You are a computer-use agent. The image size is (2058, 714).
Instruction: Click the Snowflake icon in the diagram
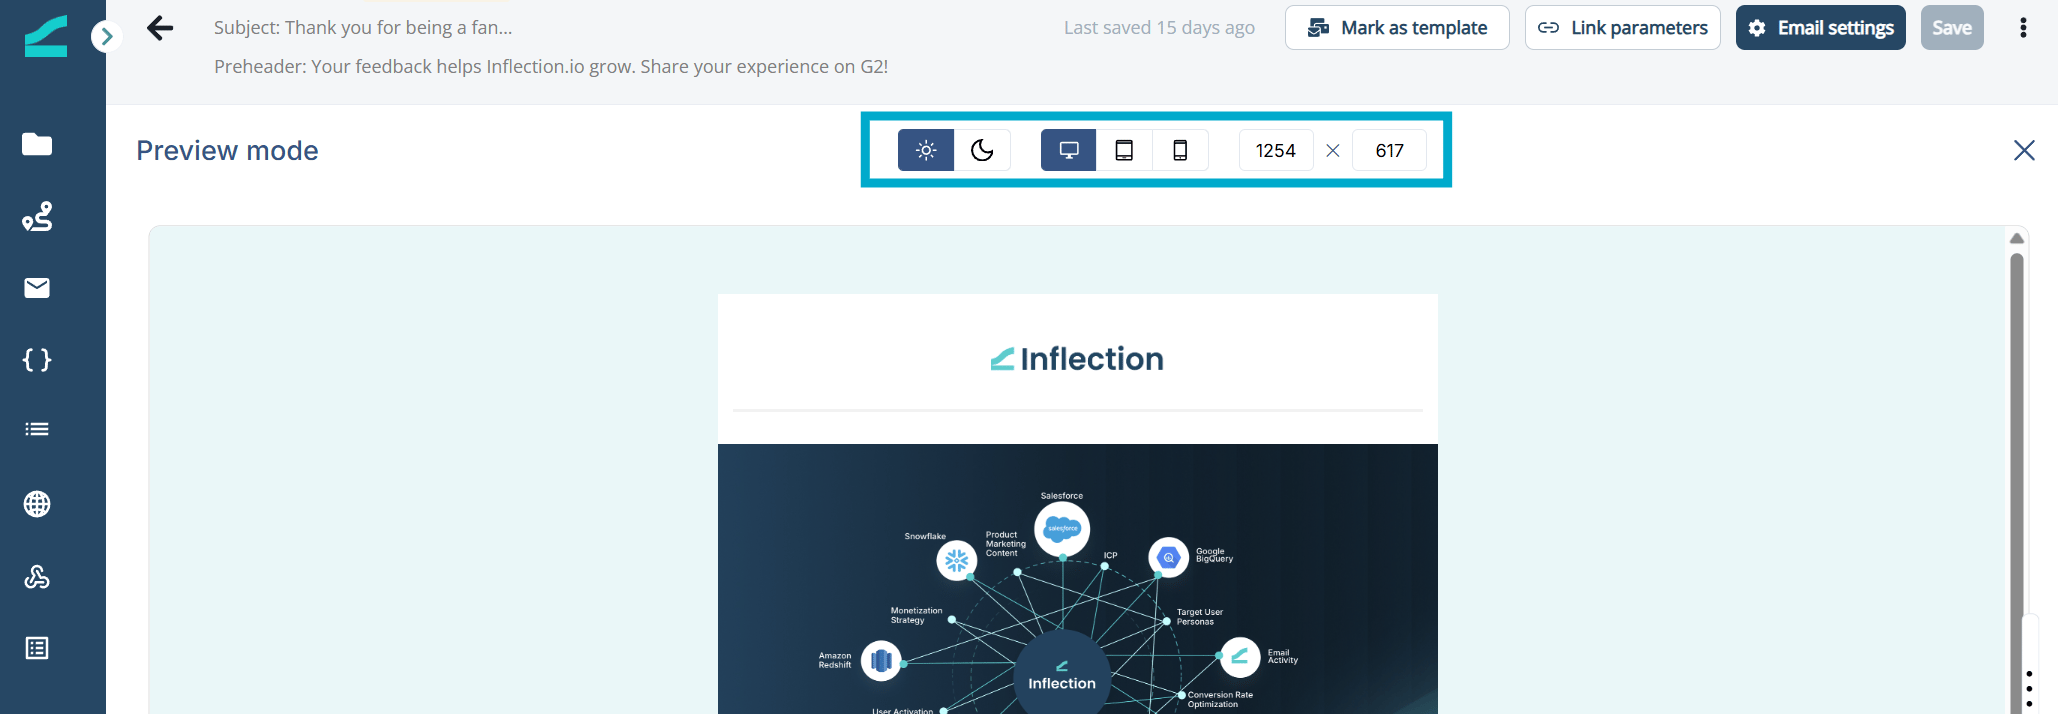957,561
